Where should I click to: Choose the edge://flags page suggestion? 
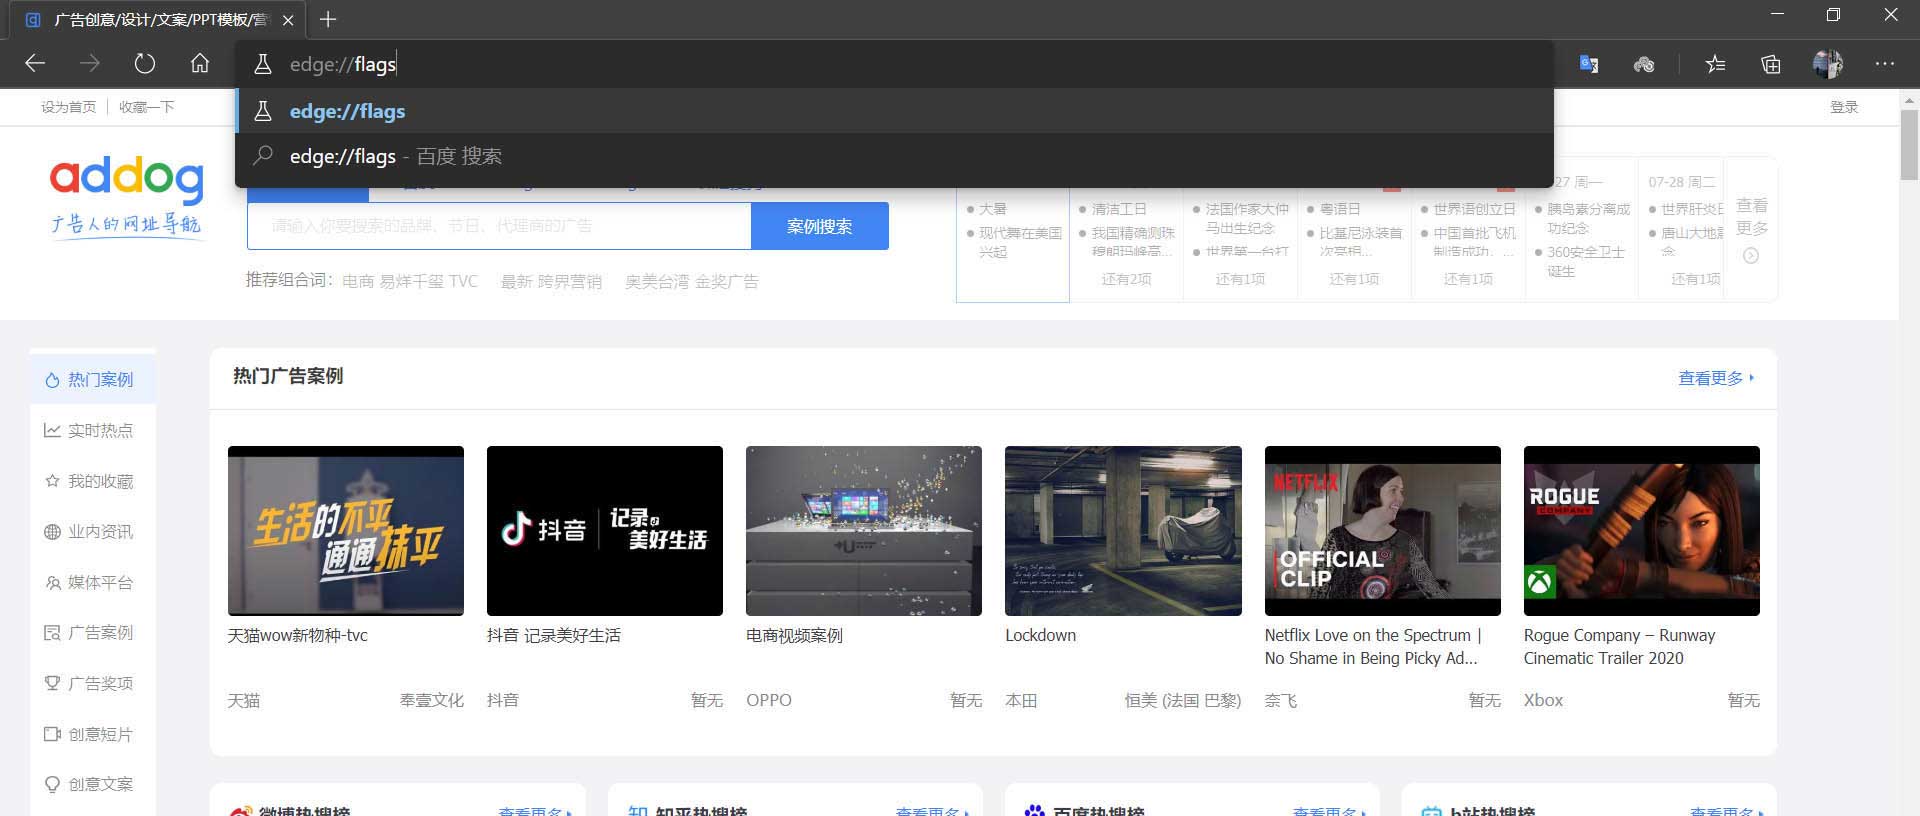pos(894,111)
